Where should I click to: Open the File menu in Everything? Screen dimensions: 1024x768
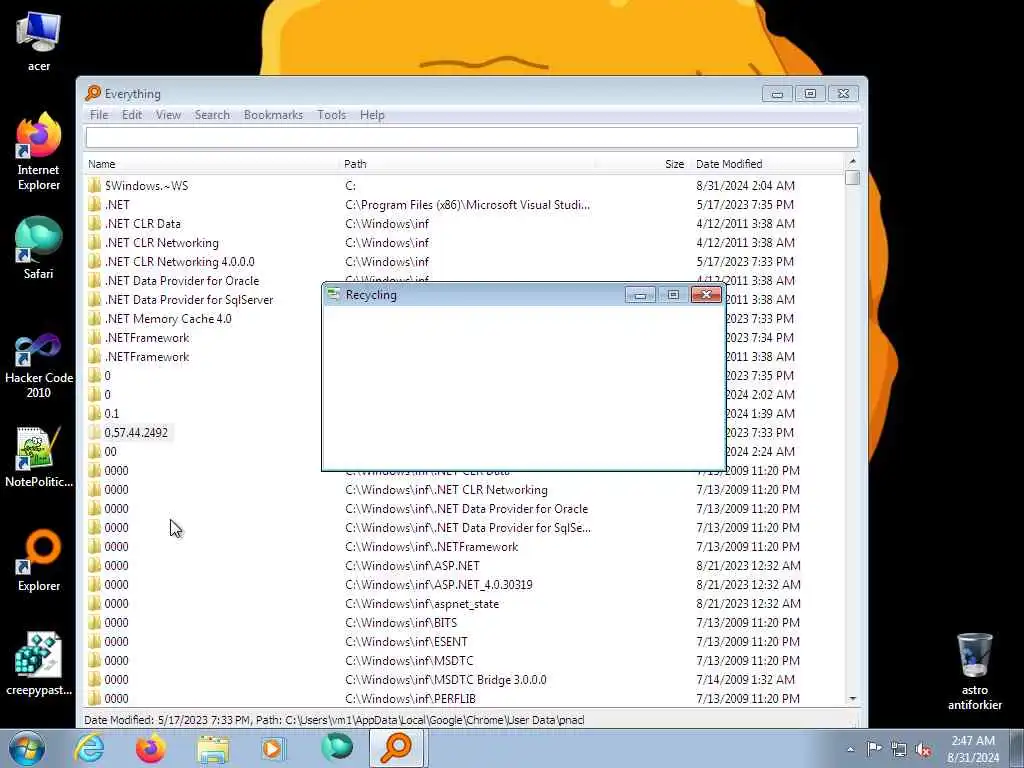point(99,115)
